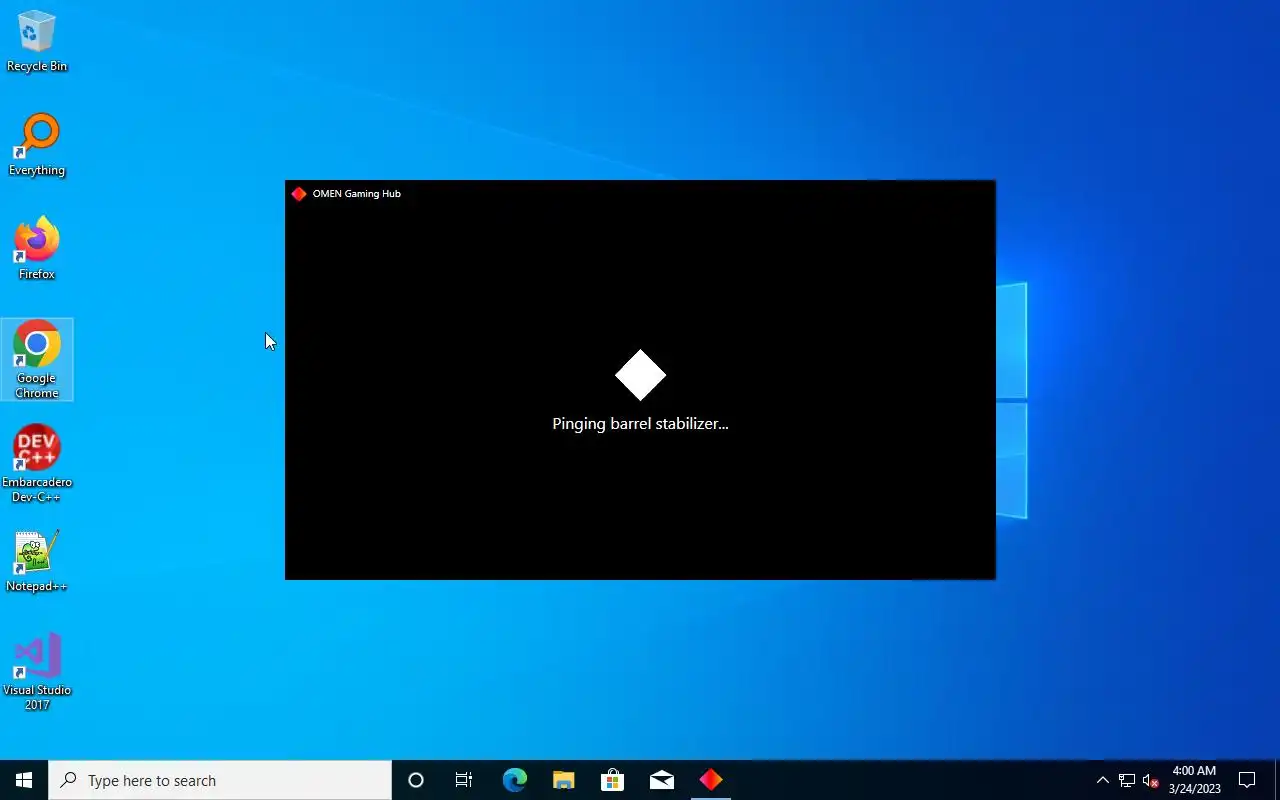Open Mail app from the taskbar

(662, 780)
